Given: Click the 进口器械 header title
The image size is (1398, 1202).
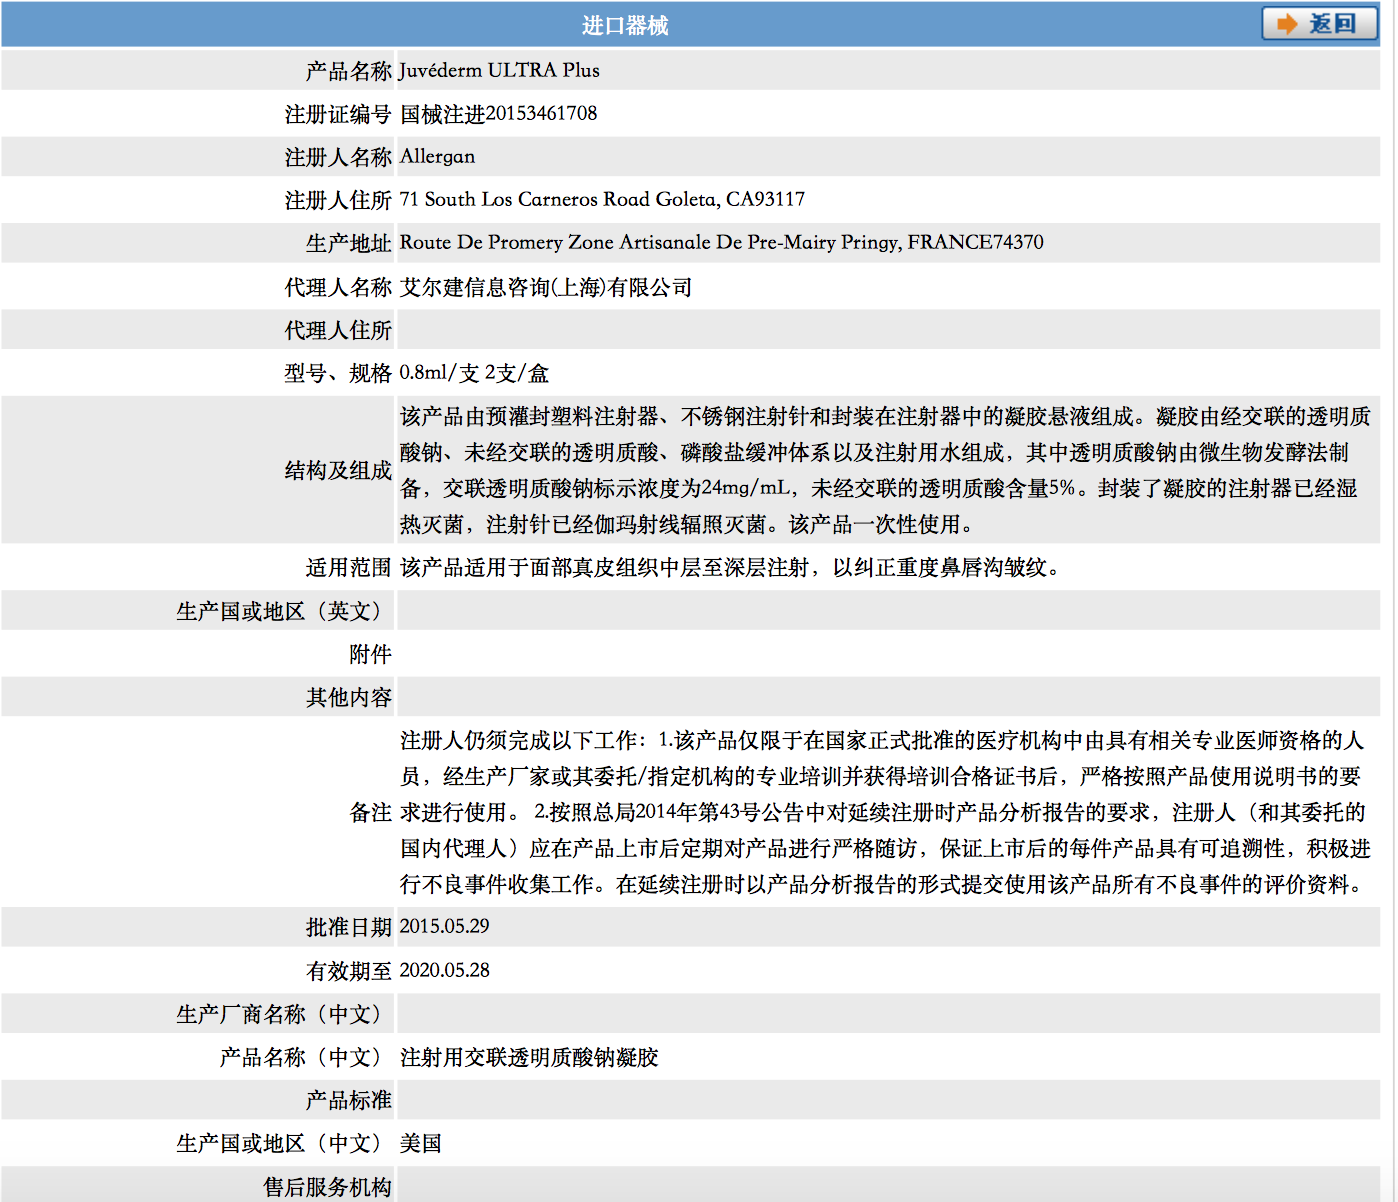Looking at the screenshot, I should pyautogui.click(x=625, y=25).
